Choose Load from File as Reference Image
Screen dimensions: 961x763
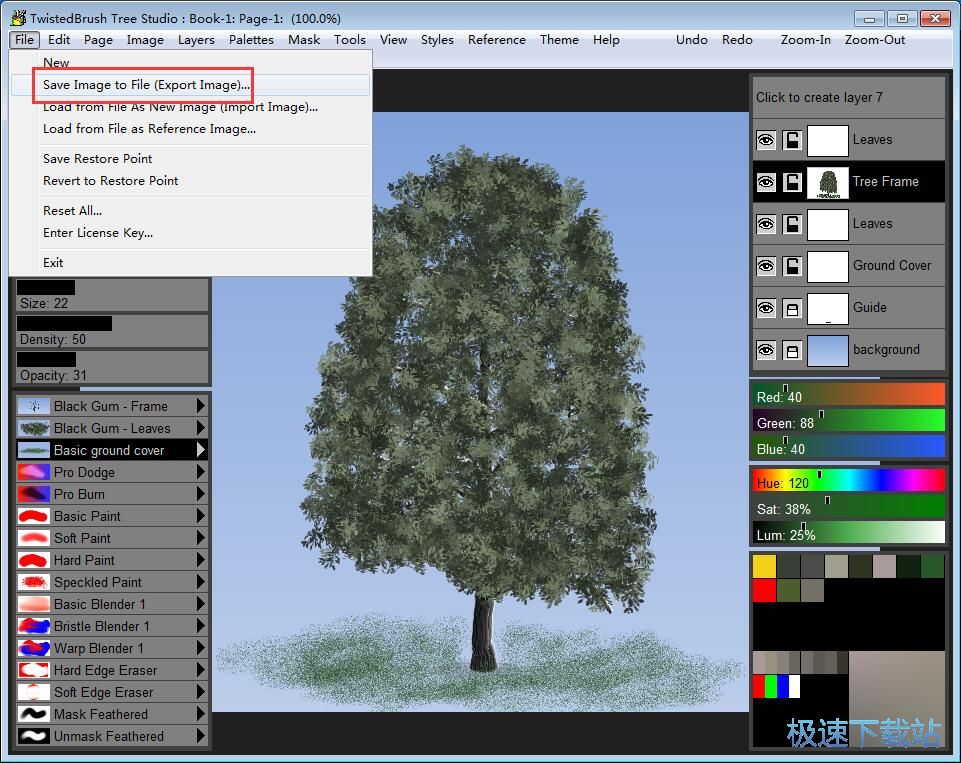190,129
